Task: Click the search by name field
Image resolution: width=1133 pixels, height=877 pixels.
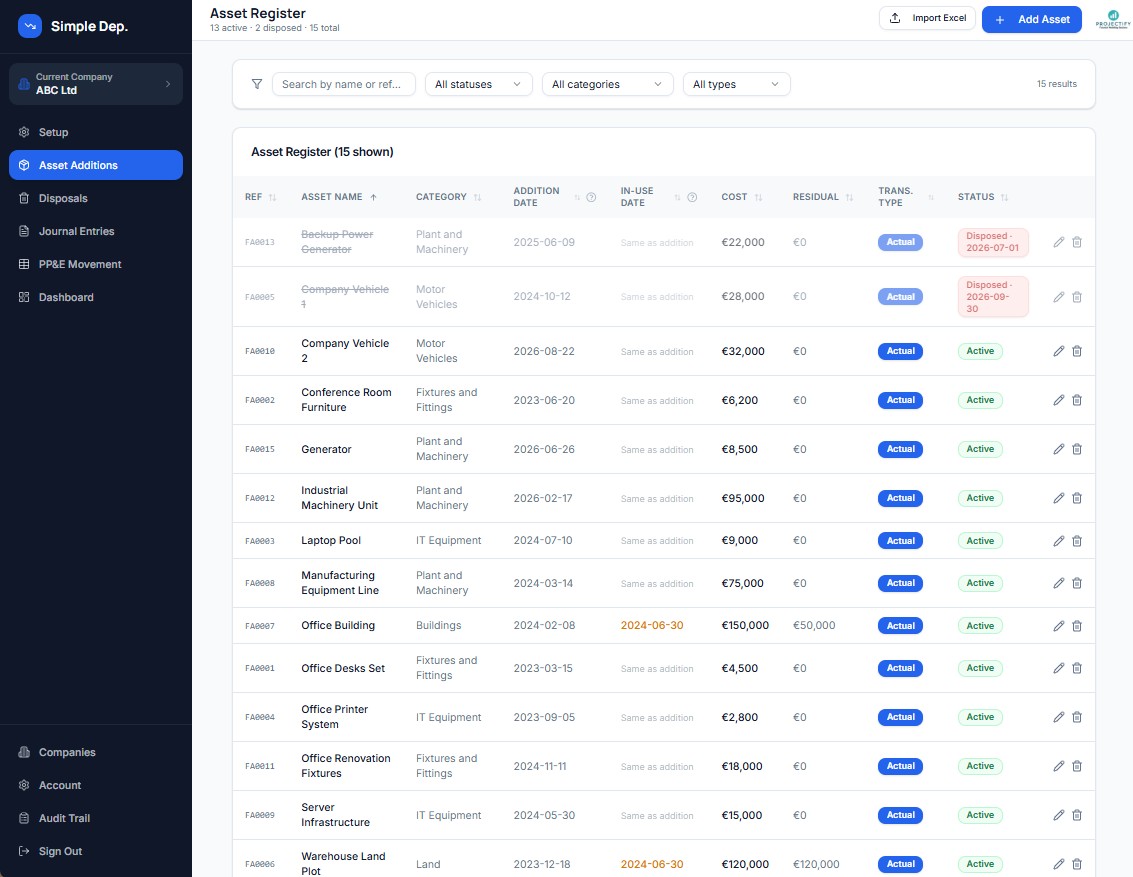Action: pyautogui.click(x=343, y=84)
